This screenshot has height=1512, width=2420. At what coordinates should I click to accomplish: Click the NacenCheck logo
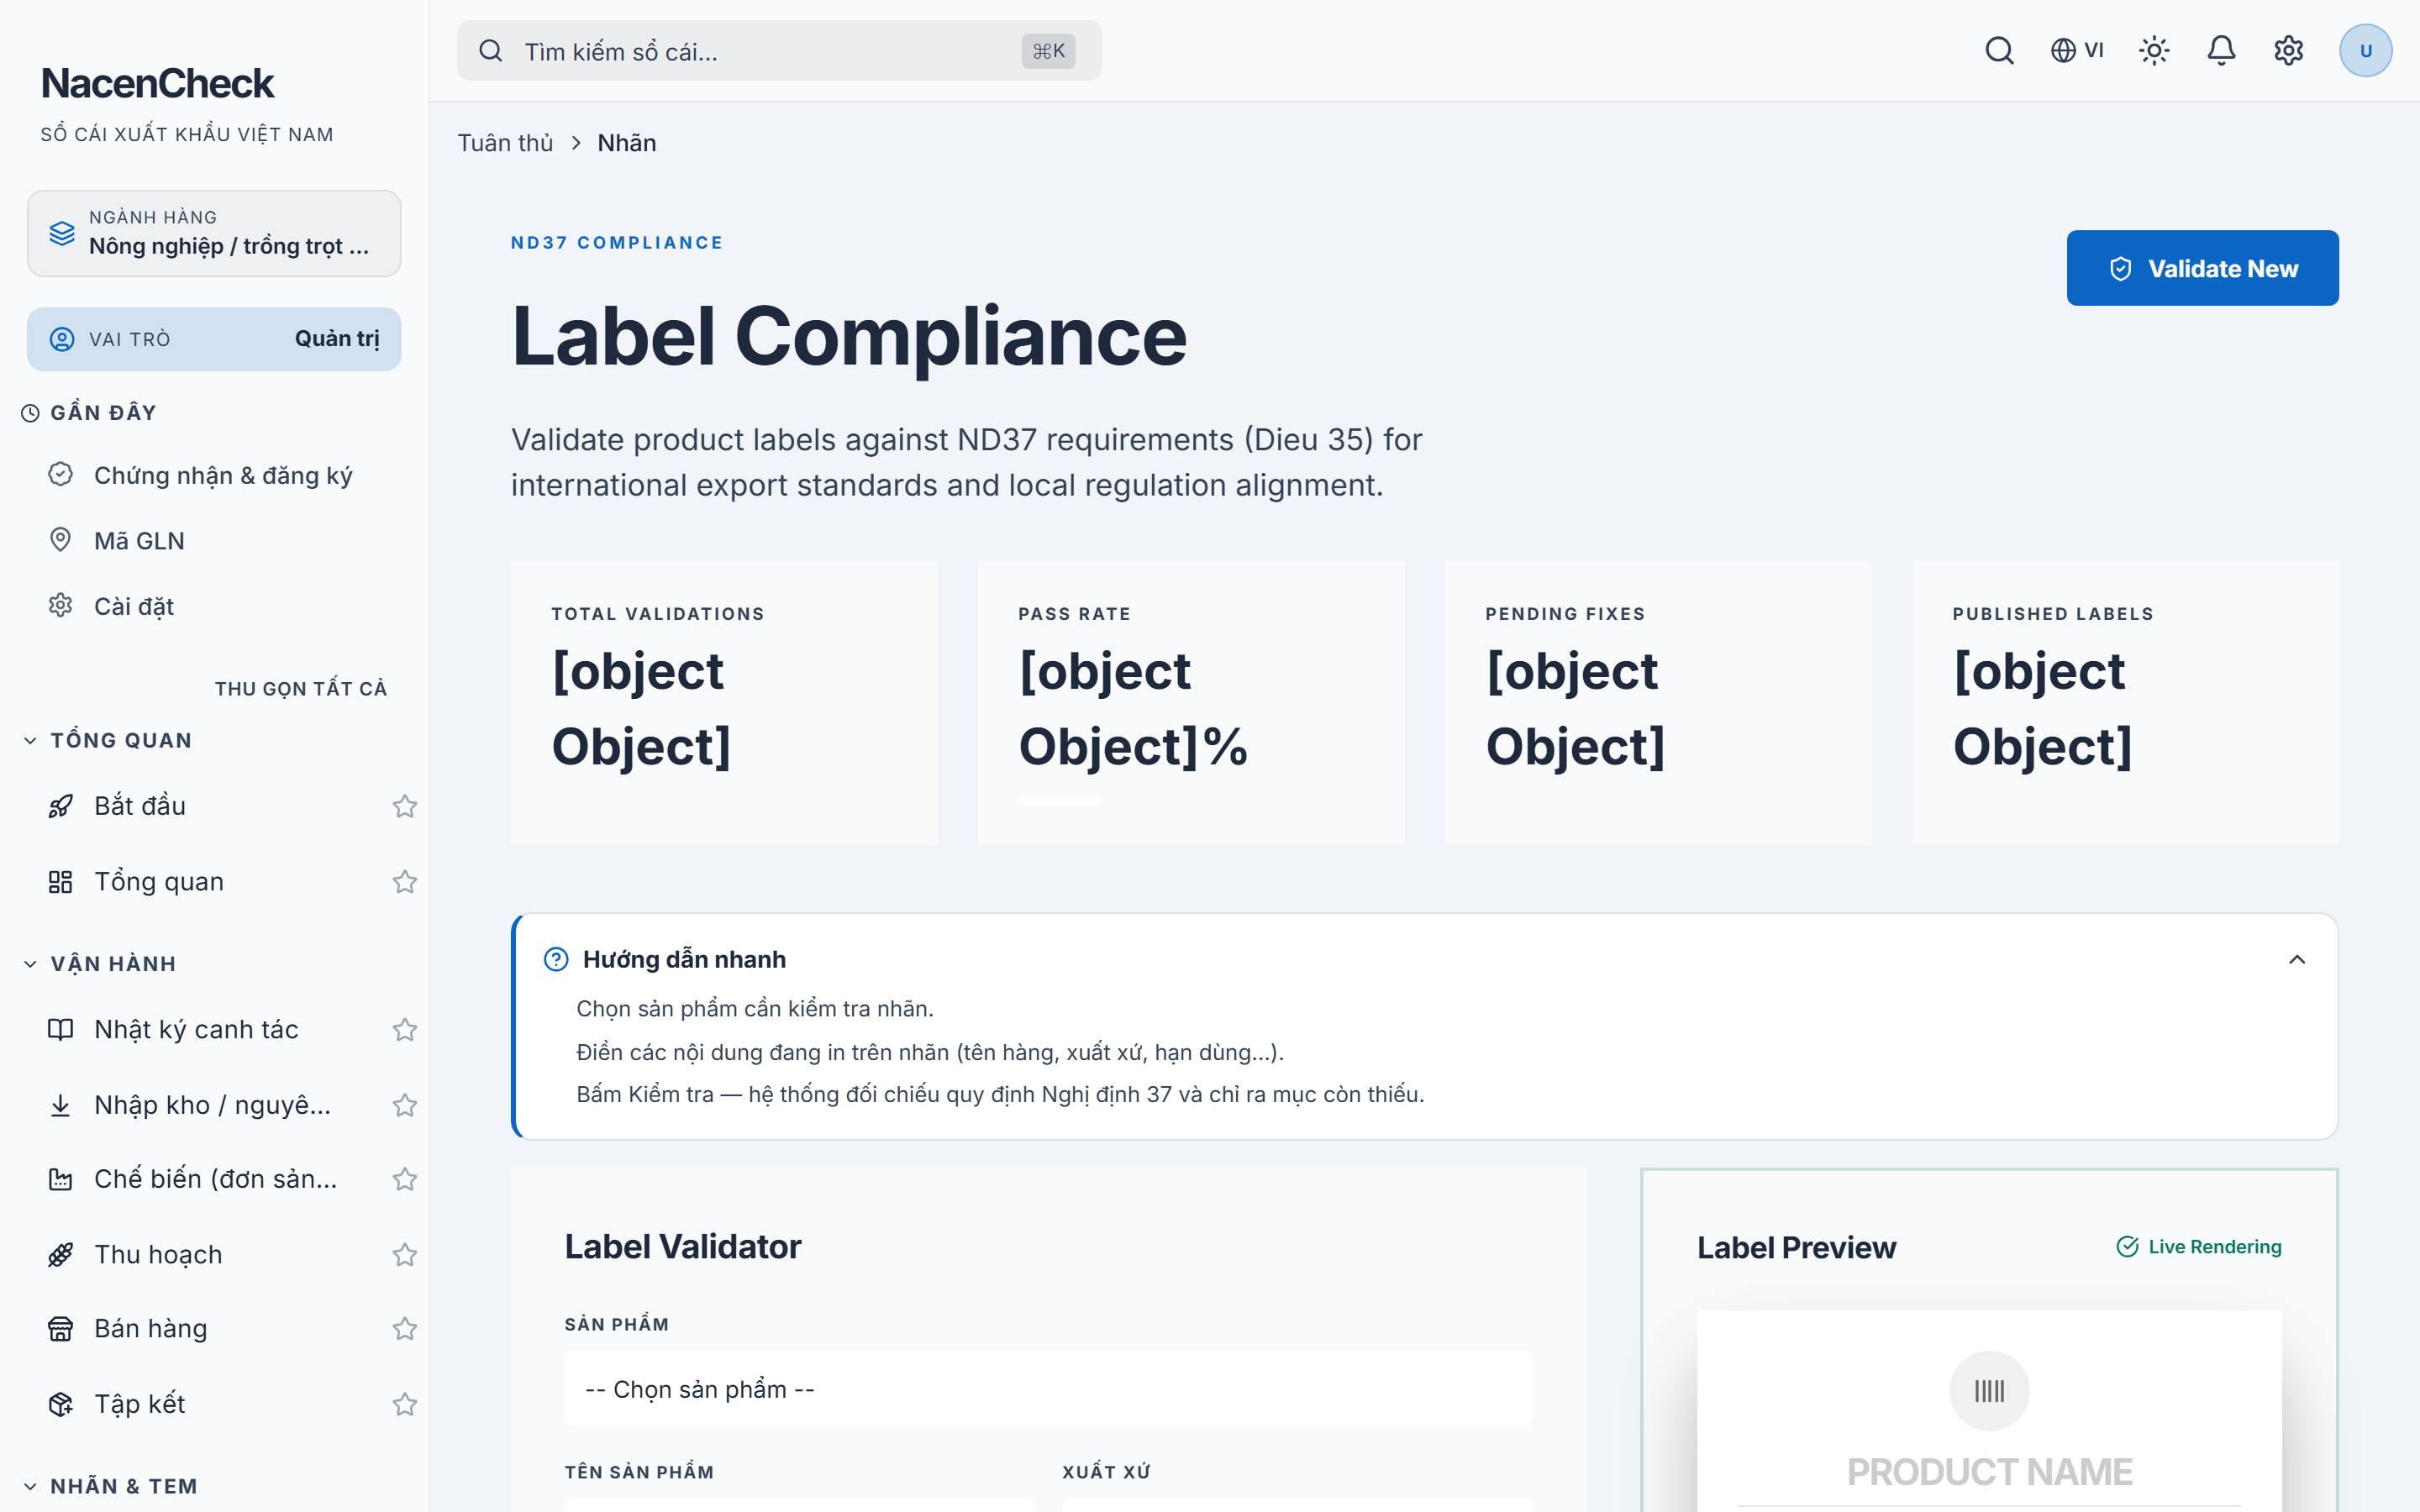157,83
